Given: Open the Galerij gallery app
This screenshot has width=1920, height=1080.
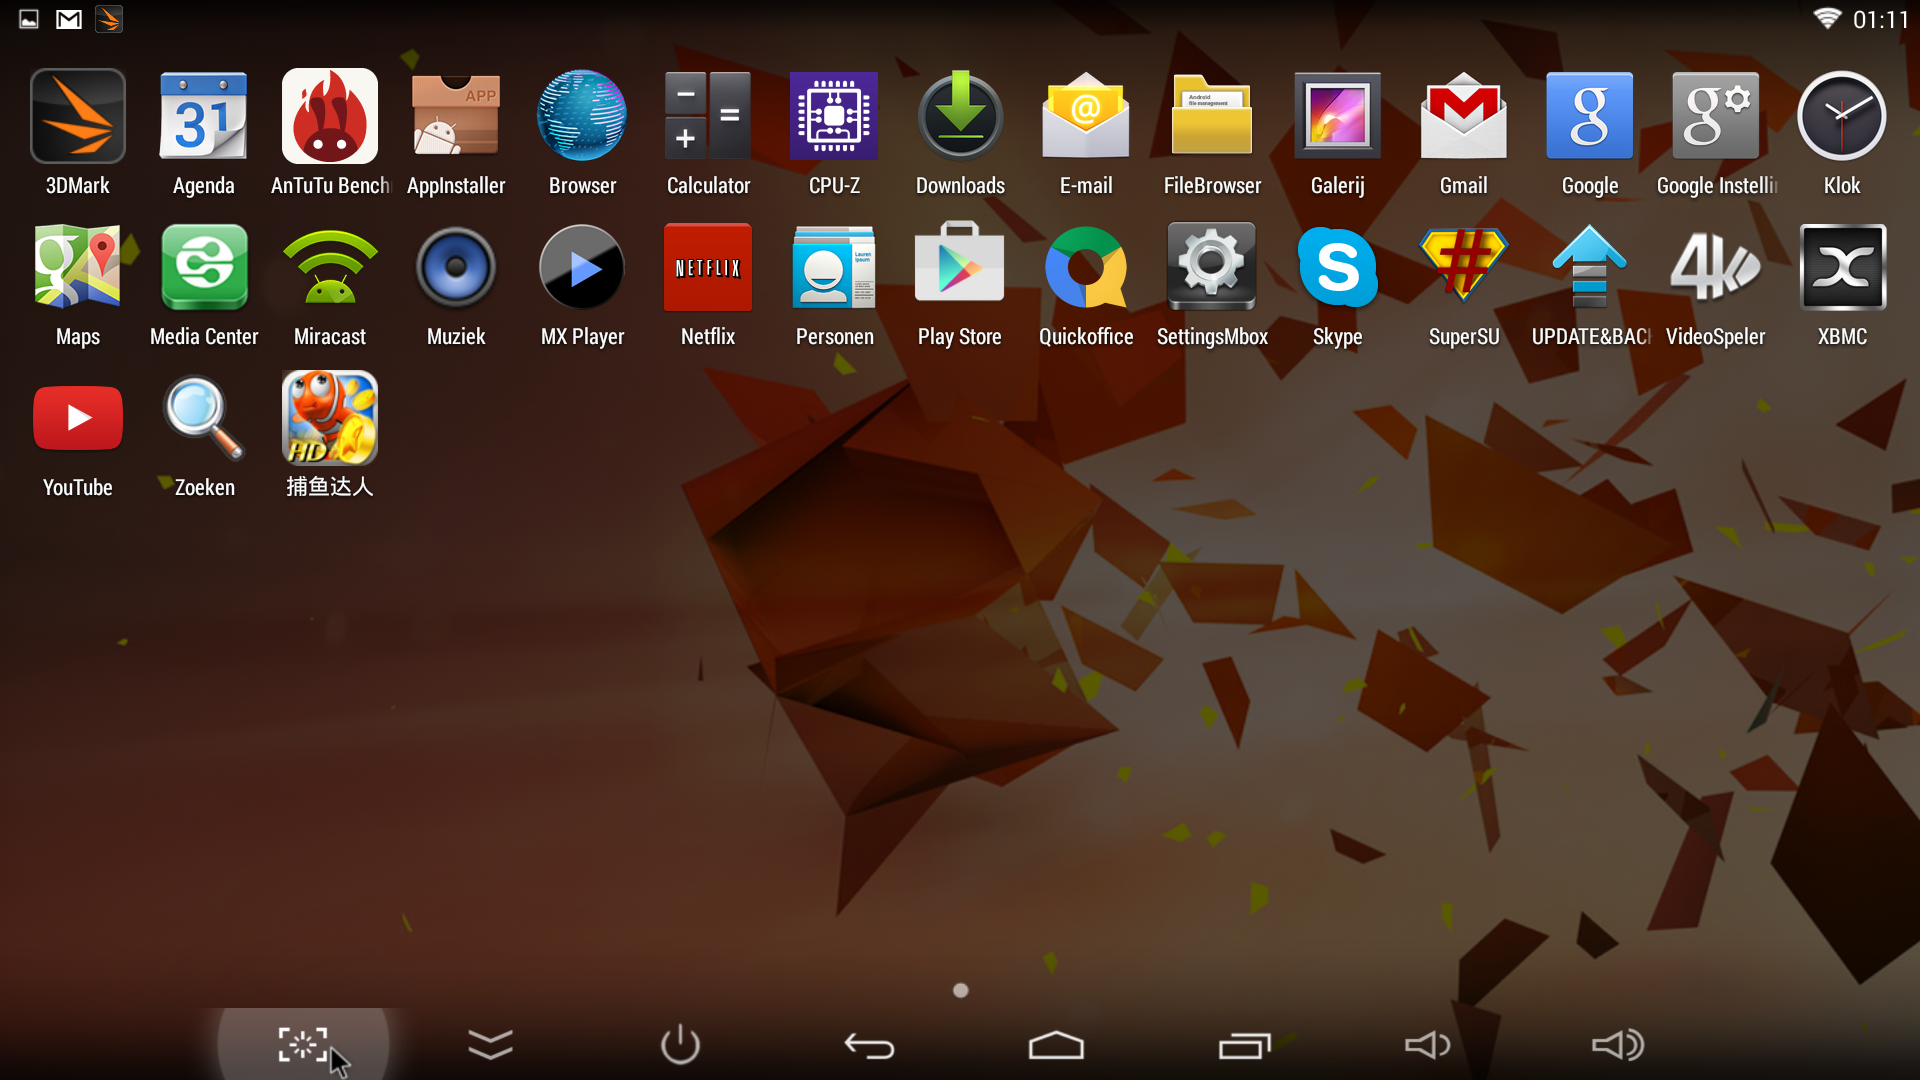Looking at the screenshot, I should (1338, 116).
